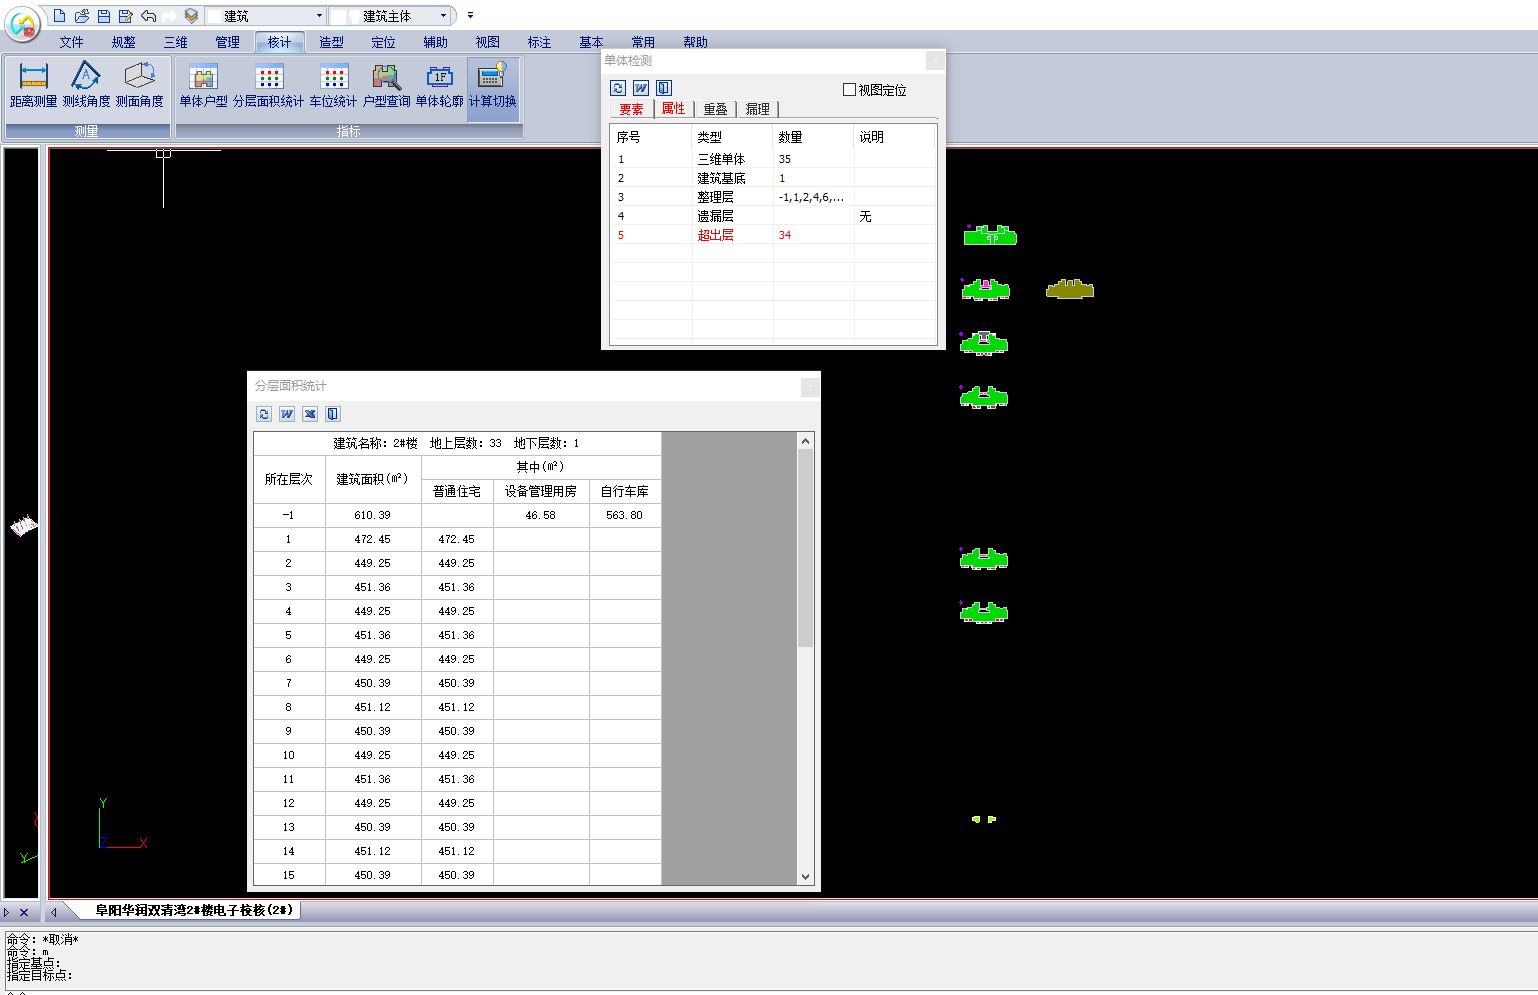This screenshot has width=1538, height=995.
Task: Open the 单体户型 unit layout tool
Action: click(x=203, y=85)
